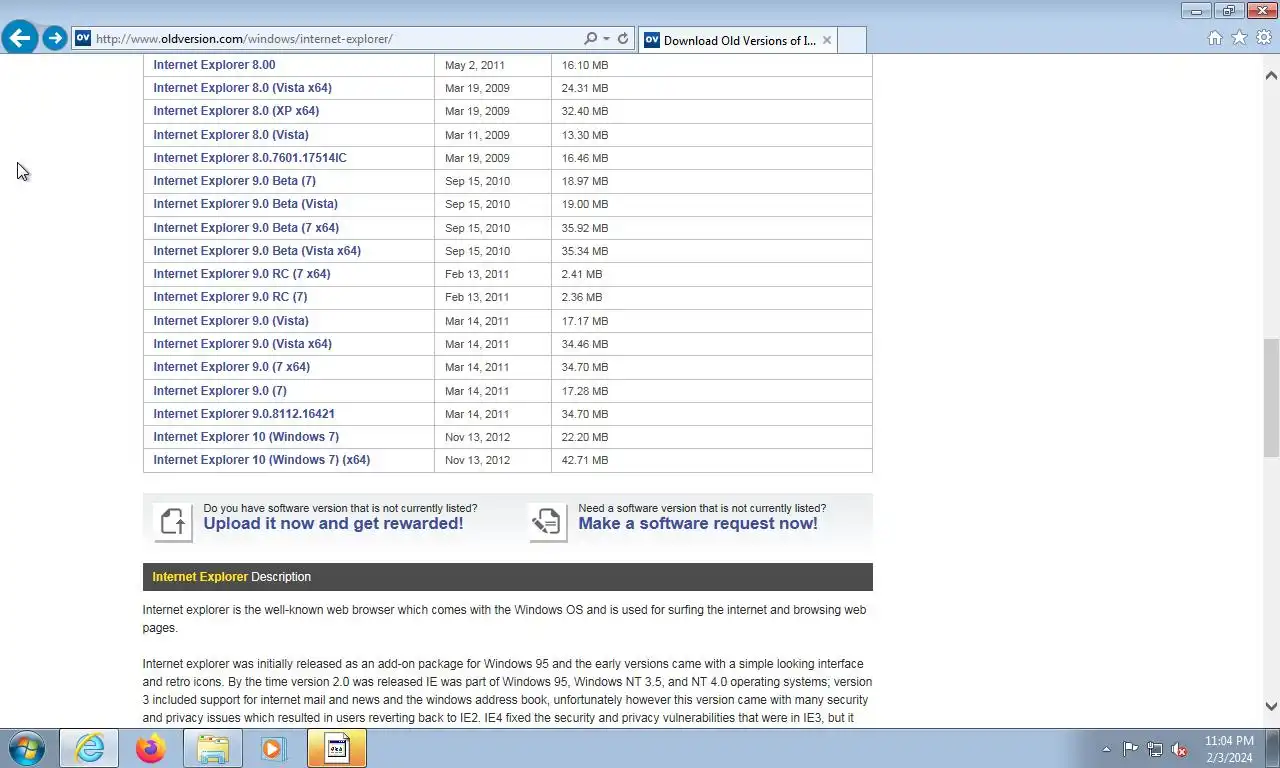This screenshot has height=768, width=1280.
Task: Open the Tools gear icon
Action: tap(1264, 38)
